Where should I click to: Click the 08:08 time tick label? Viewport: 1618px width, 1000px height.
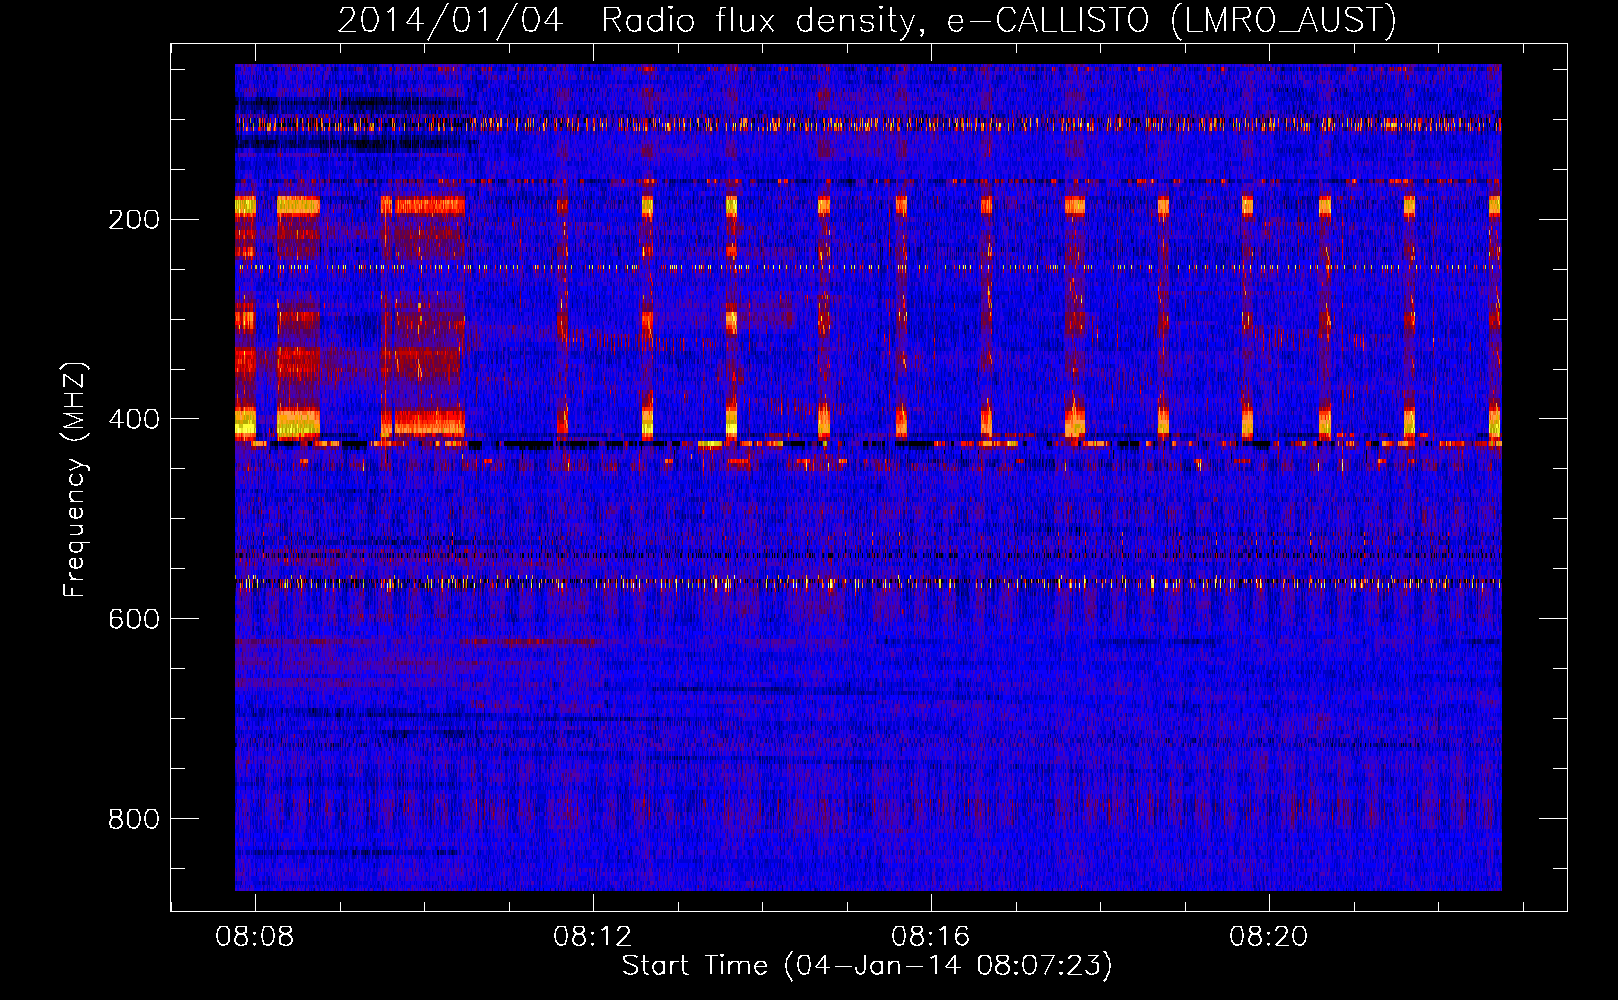click(x=255, y=936)
